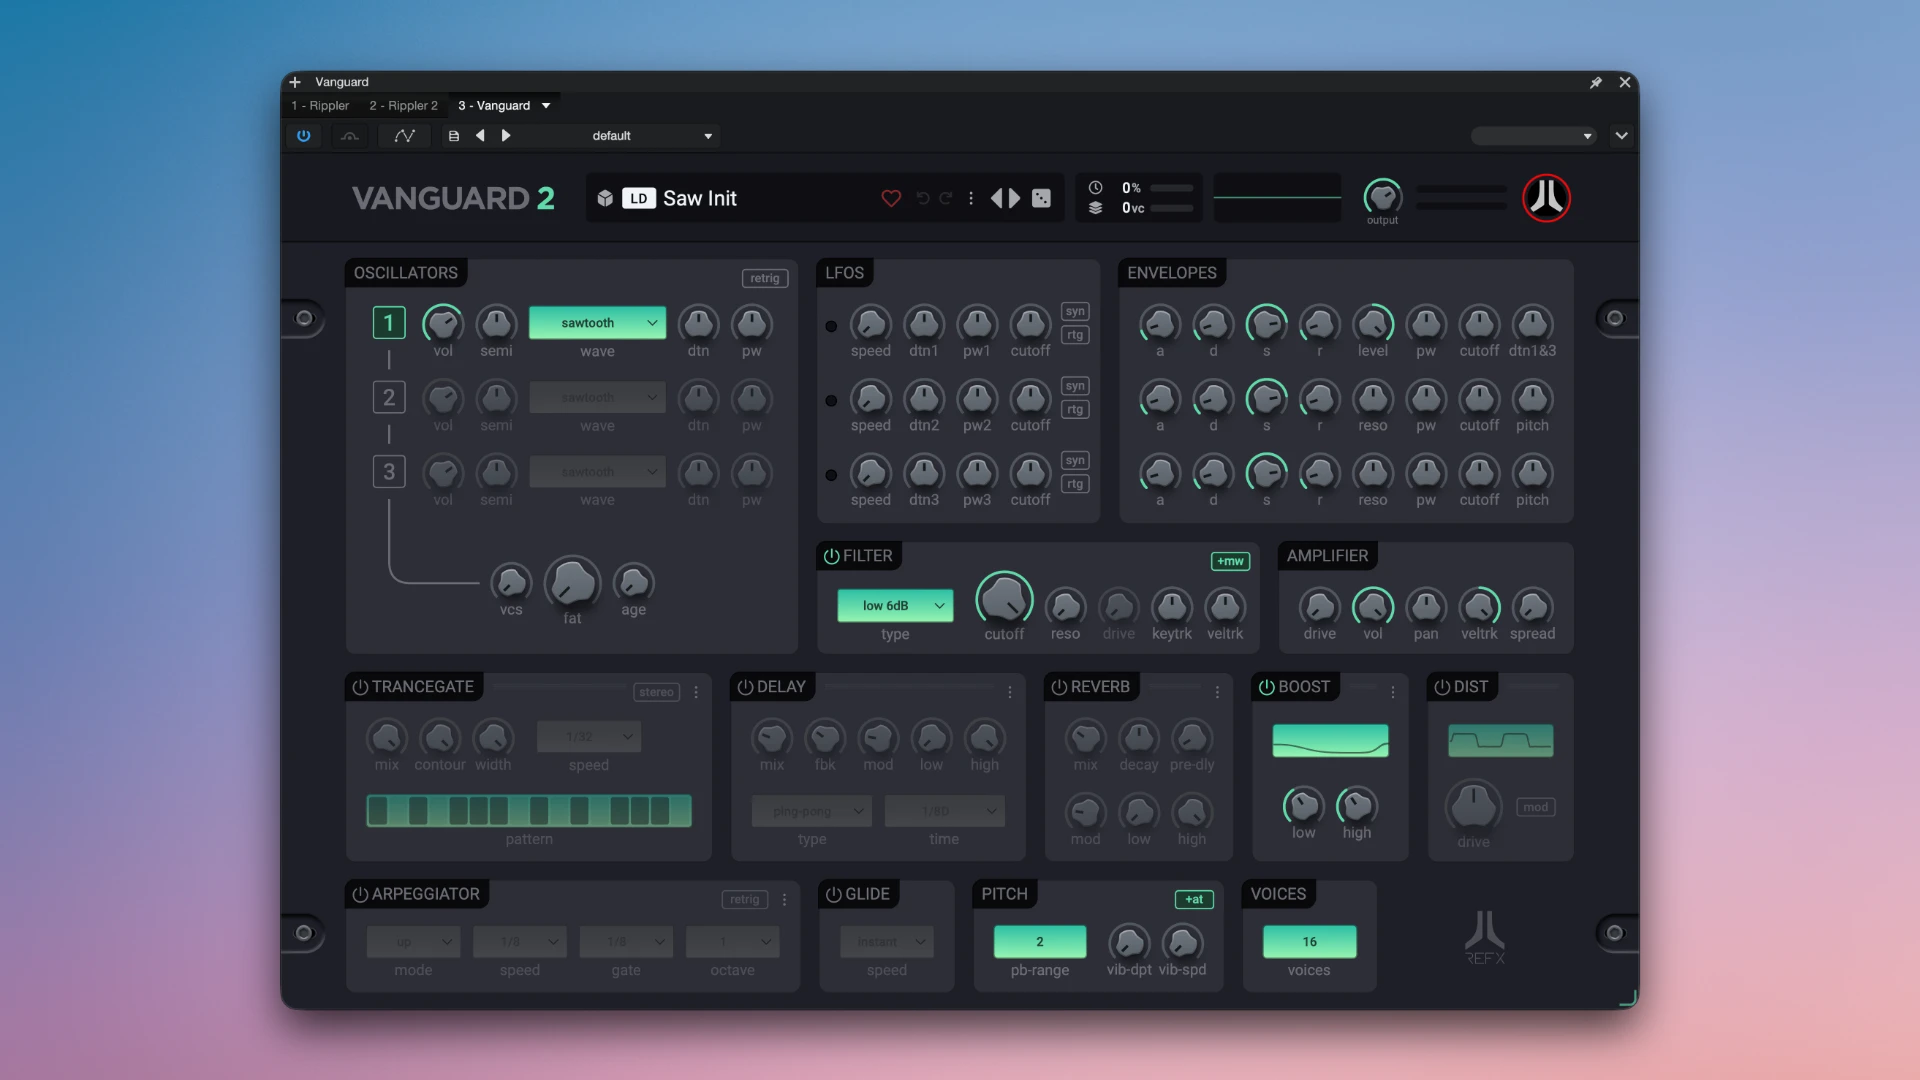The image size is (1920, 1080).
Task: Open the Reverb three-dot options
Action: (x=1217, y=692)
